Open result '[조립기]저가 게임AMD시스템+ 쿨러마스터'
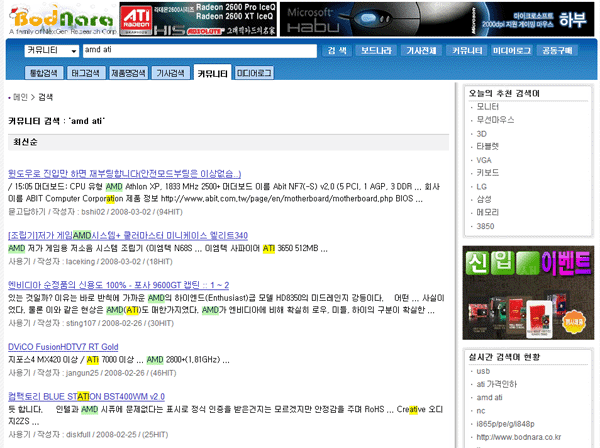This screenshot has height=448, width=600. coord(128,235)
